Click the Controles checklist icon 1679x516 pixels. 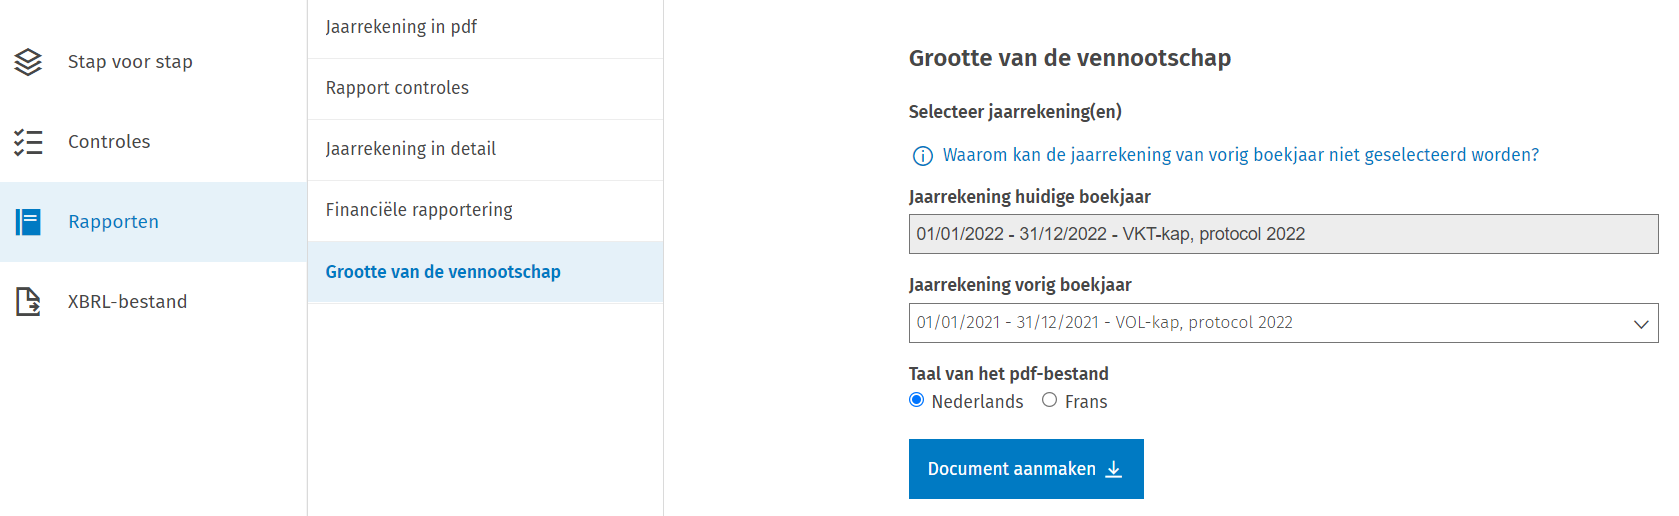point(28,142)
